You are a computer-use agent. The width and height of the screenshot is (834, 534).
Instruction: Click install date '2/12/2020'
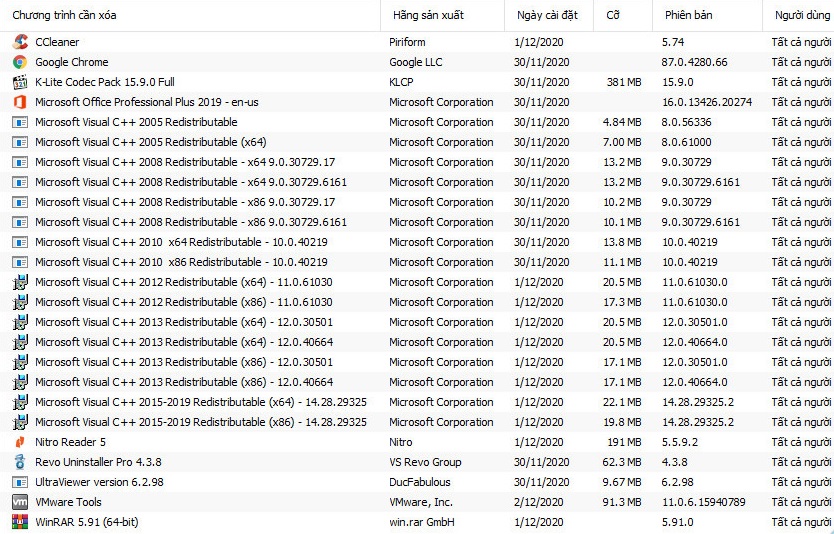tap(539, 502)
